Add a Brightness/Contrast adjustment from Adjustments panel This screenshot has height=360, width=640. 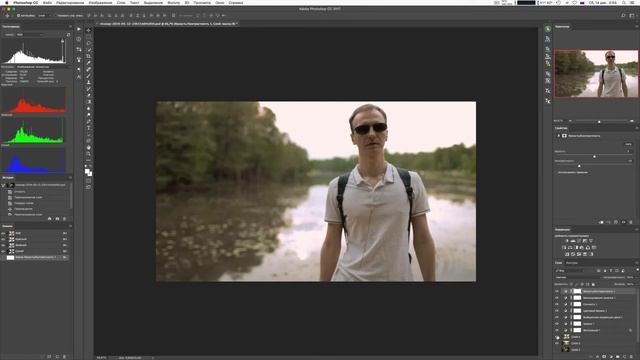click(567, 241)
